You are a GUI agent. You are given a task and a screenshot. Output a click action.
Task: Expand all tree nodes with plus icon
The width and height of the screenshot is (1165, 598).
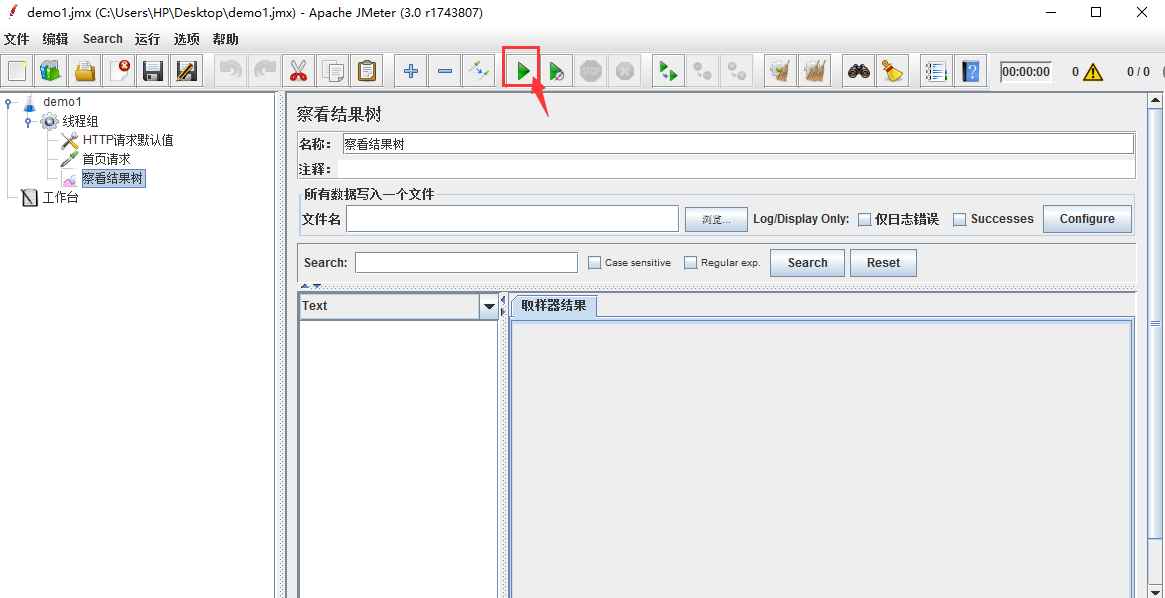pyautogui.click(x=411, y=71)
